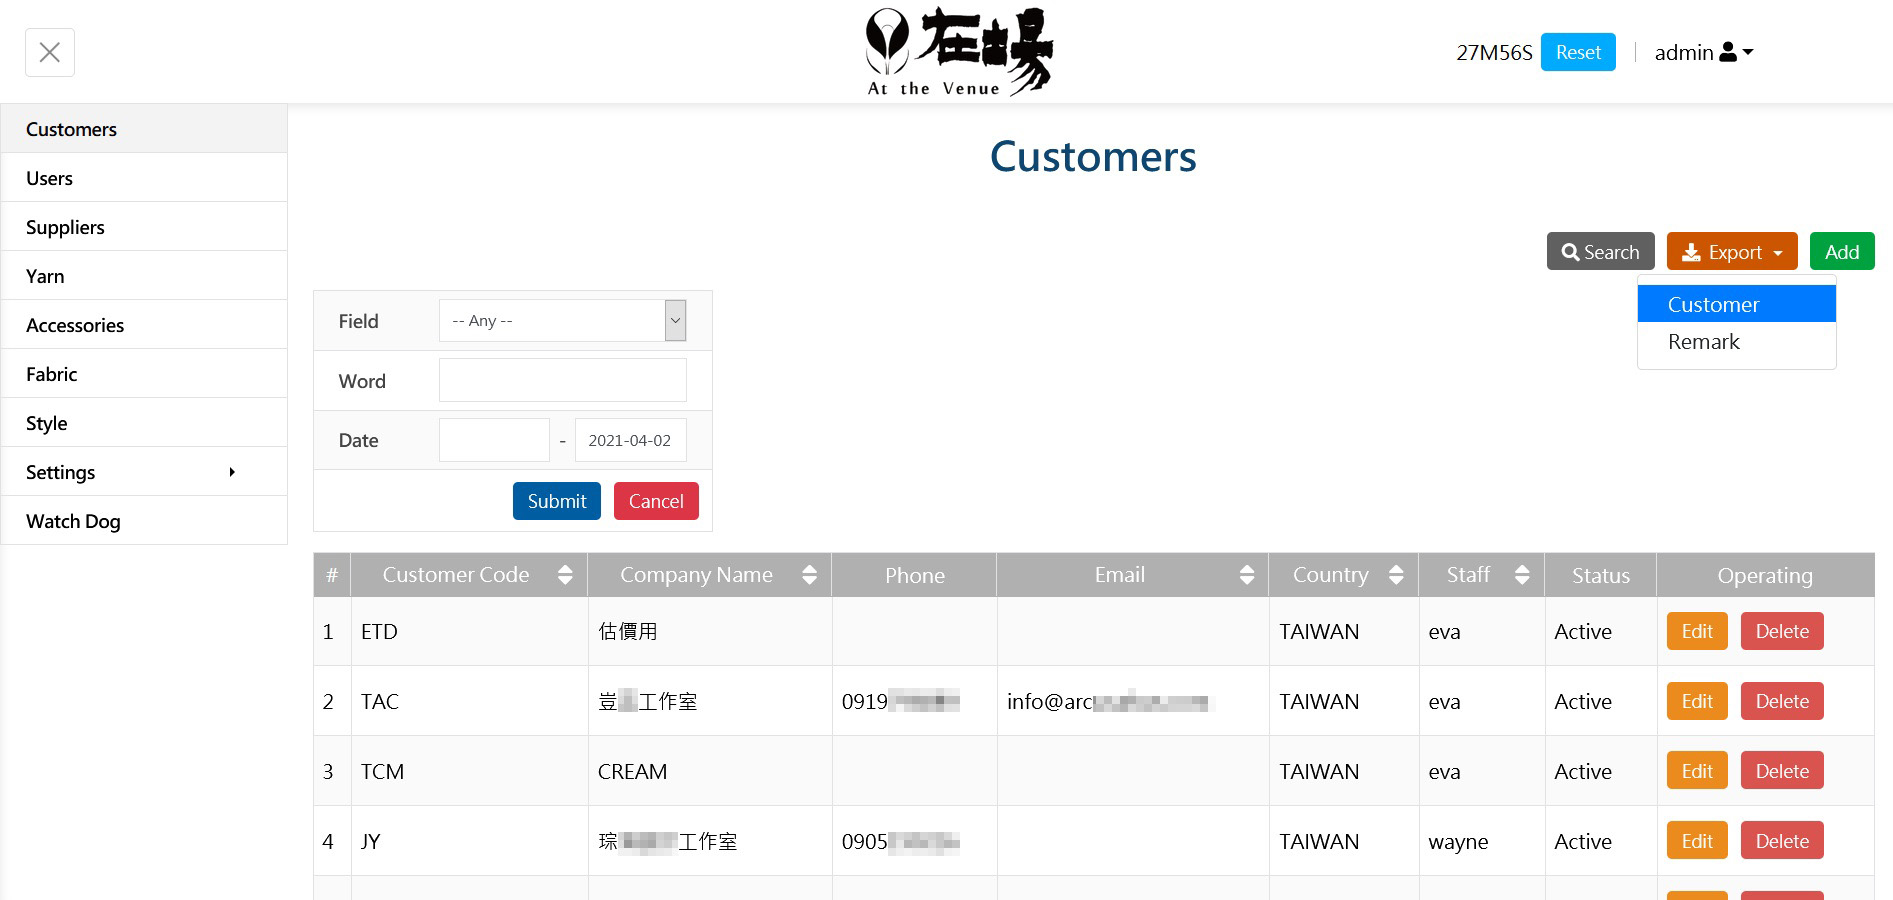Open the Field selection dropdown
1893x900 pixels.
tap(562, 321)
